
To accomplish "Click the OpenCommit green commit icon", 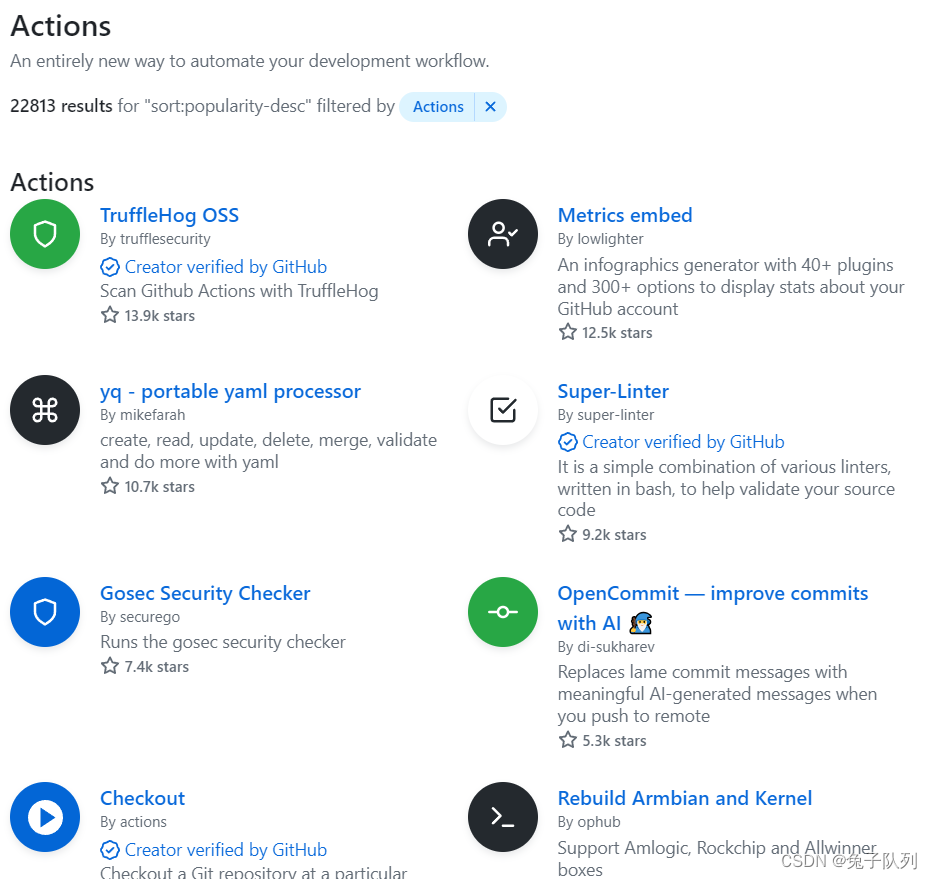I will point(503,612).
